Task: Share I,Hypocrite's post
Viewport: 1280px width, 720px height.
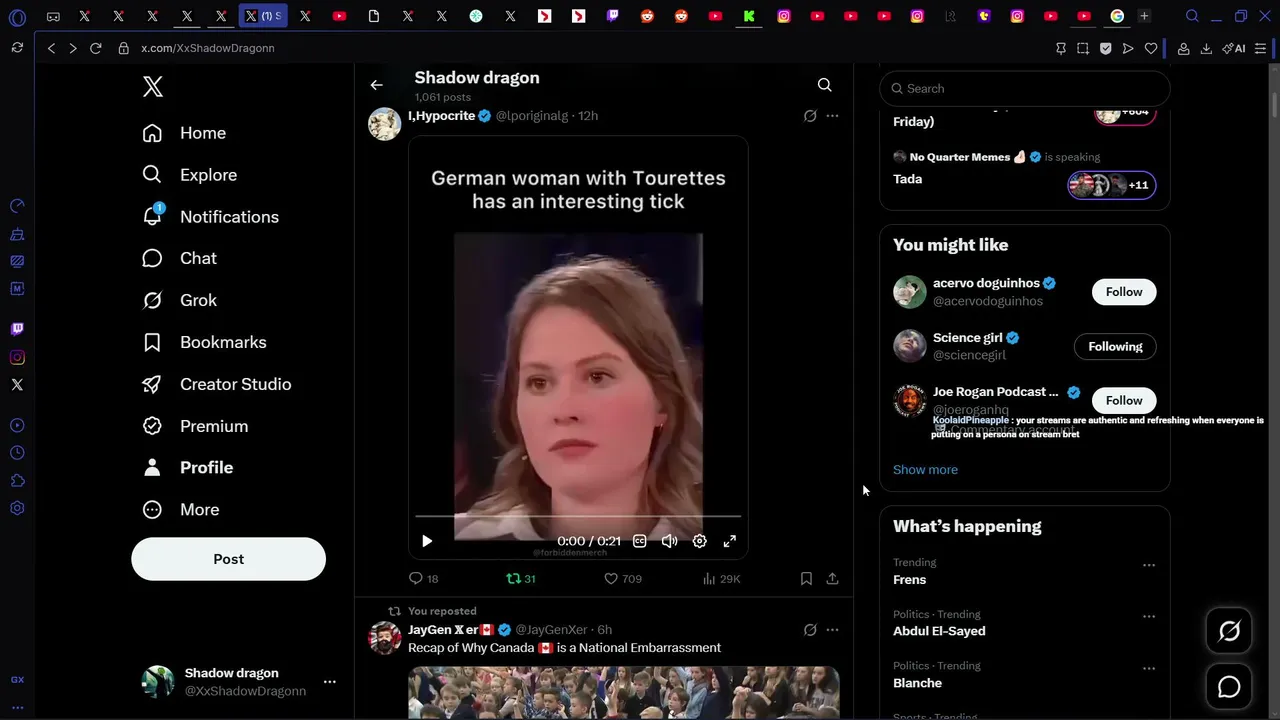Action: click(x=832, y=579)
